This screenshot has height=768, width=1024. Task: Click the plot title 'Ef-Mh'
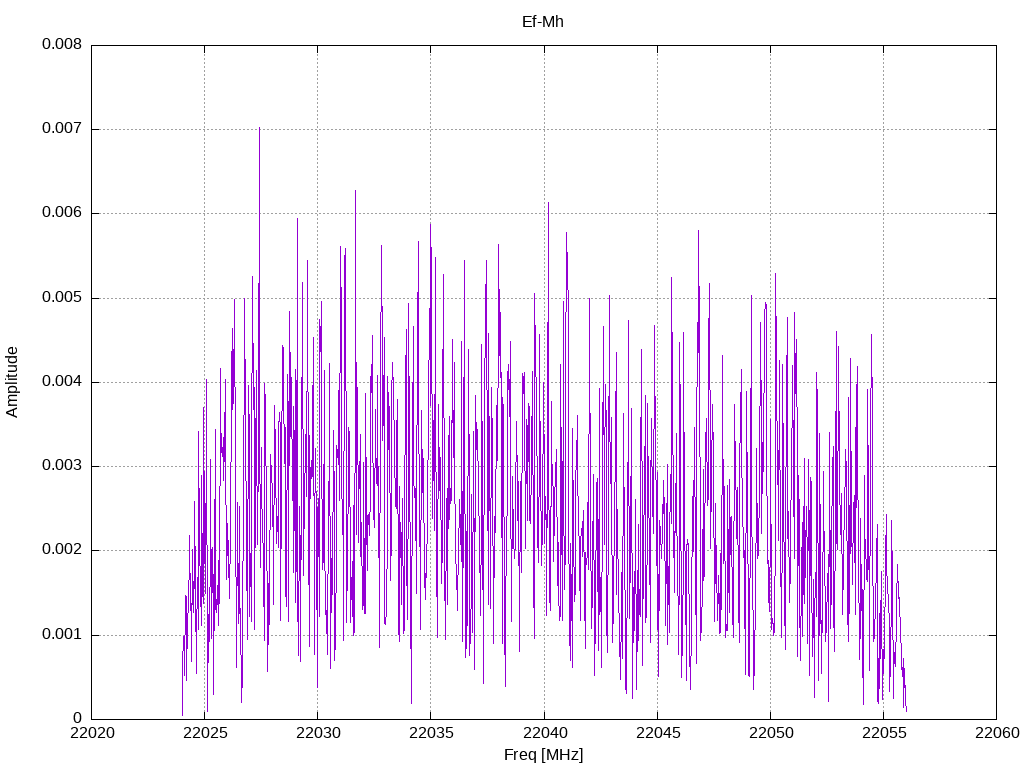[x=543, y=22]
